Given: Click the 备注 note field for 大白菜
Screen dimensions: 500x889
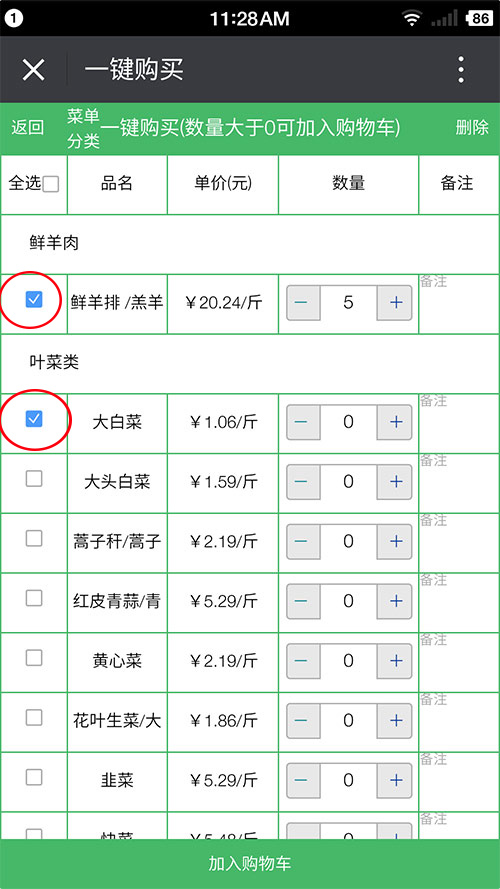Looking at the screenshot, I should coord(459,423).
